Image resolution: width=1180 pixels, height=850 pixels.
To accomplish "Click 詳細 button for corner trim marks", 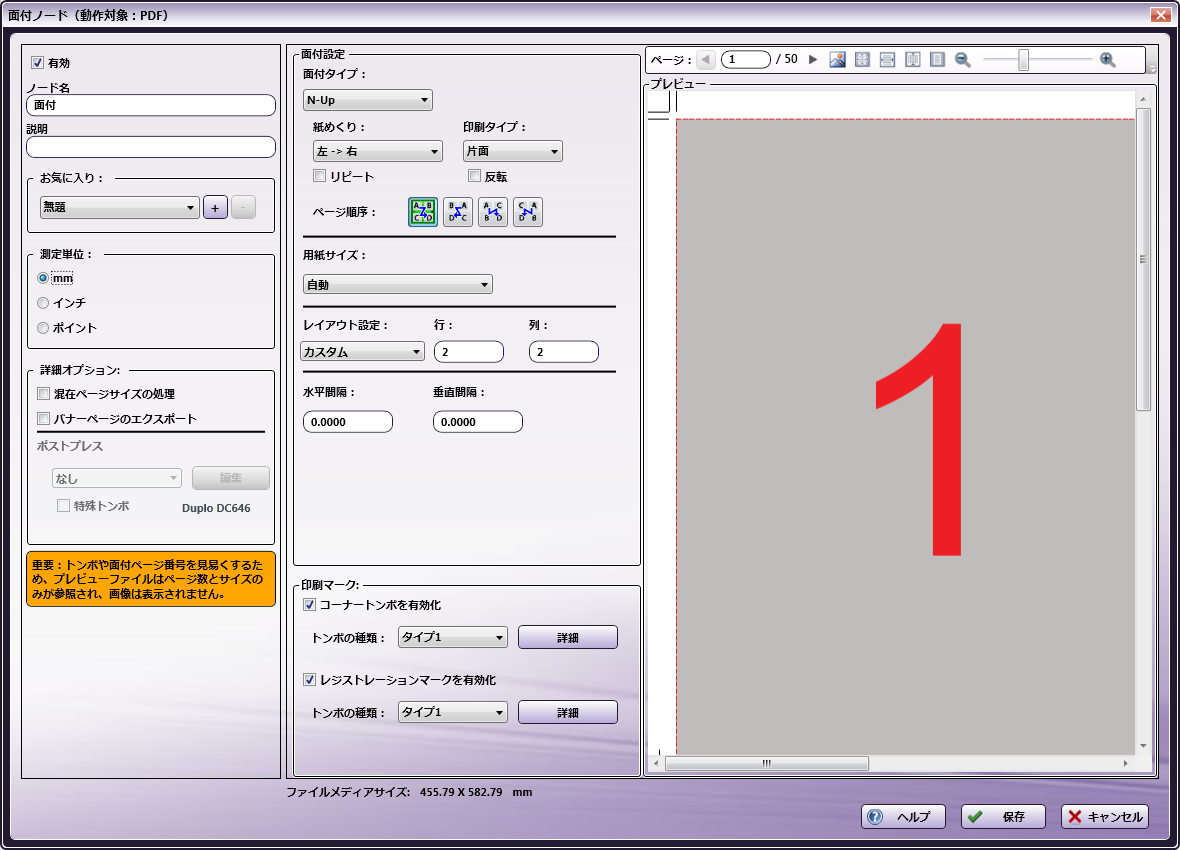I will (x=568, y=638).
